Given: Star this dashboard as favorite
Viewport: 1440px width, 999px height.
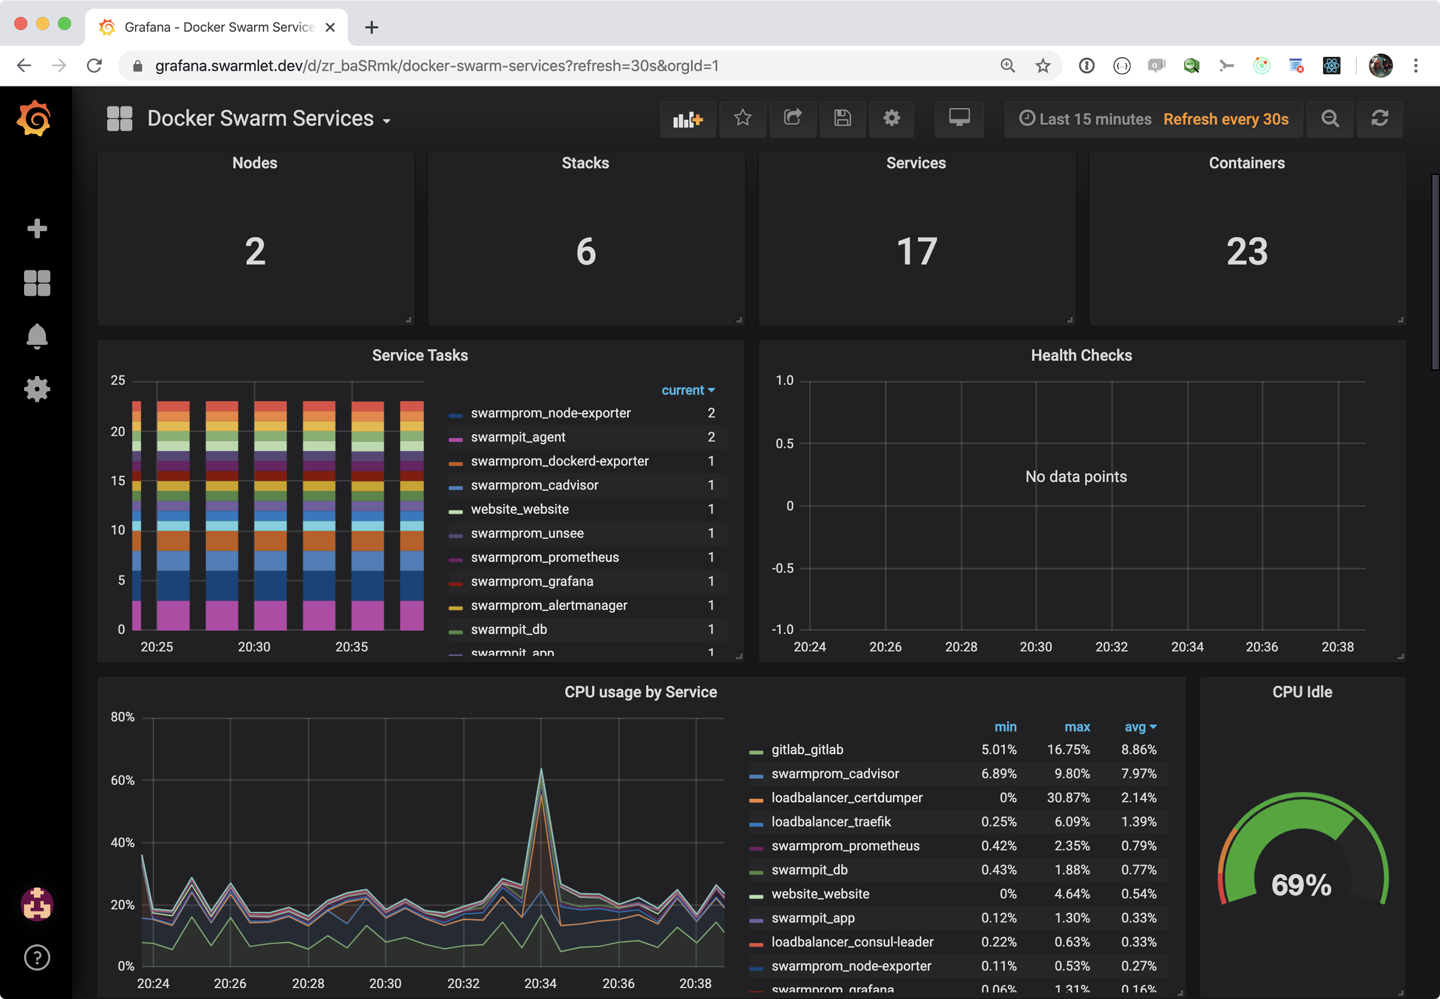Looking at the screenshot, I should pyautogui.click(x=742, y=119).
